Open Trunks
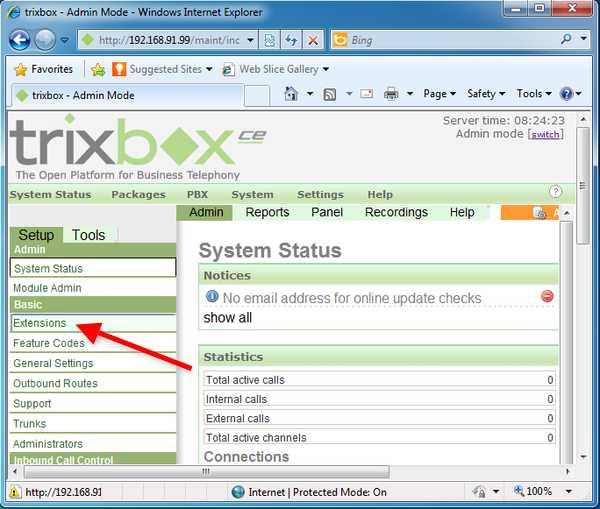Image resolution: width=600 pixels, height=509 pixels. pyautogui.click(x=93, y=424)
